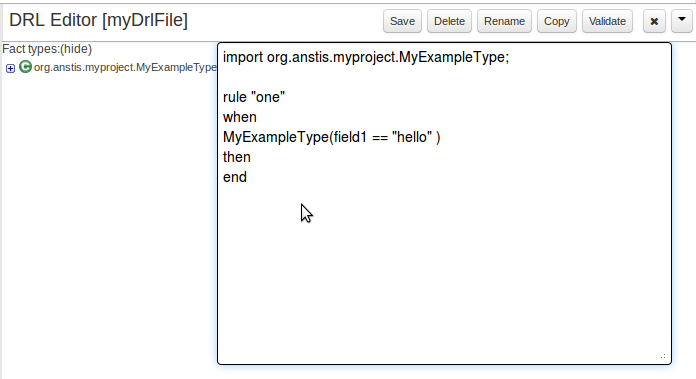Click the MyExampleType(field1 == "hello") line
Image resolution: width=696 pixels, height=379 pixels.
click(x=332, y=137)
